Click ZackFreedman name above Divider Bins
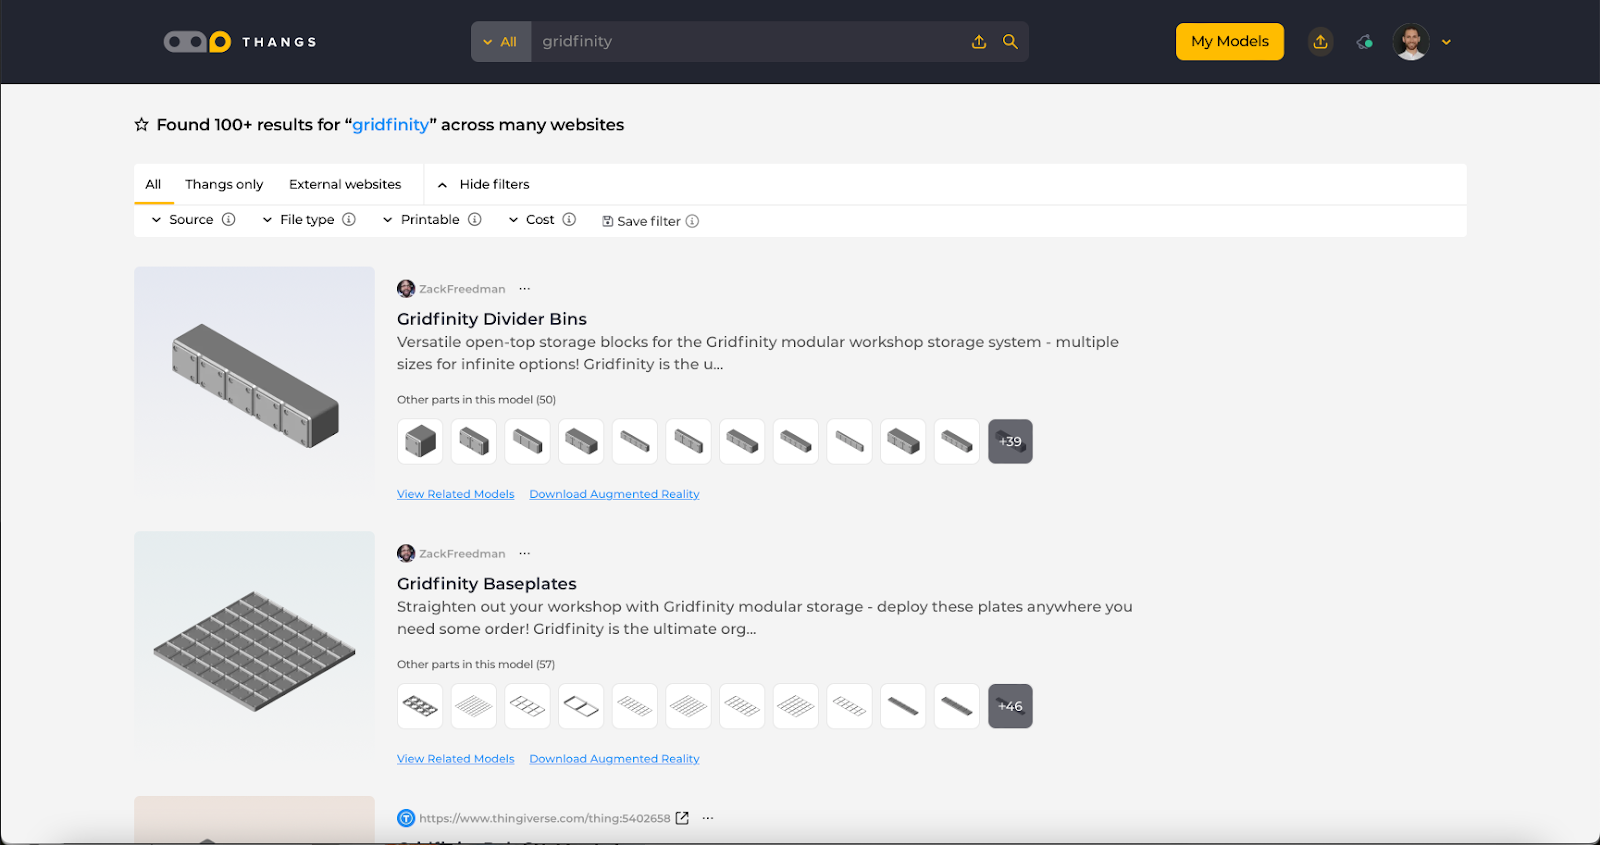 [462, 289]
